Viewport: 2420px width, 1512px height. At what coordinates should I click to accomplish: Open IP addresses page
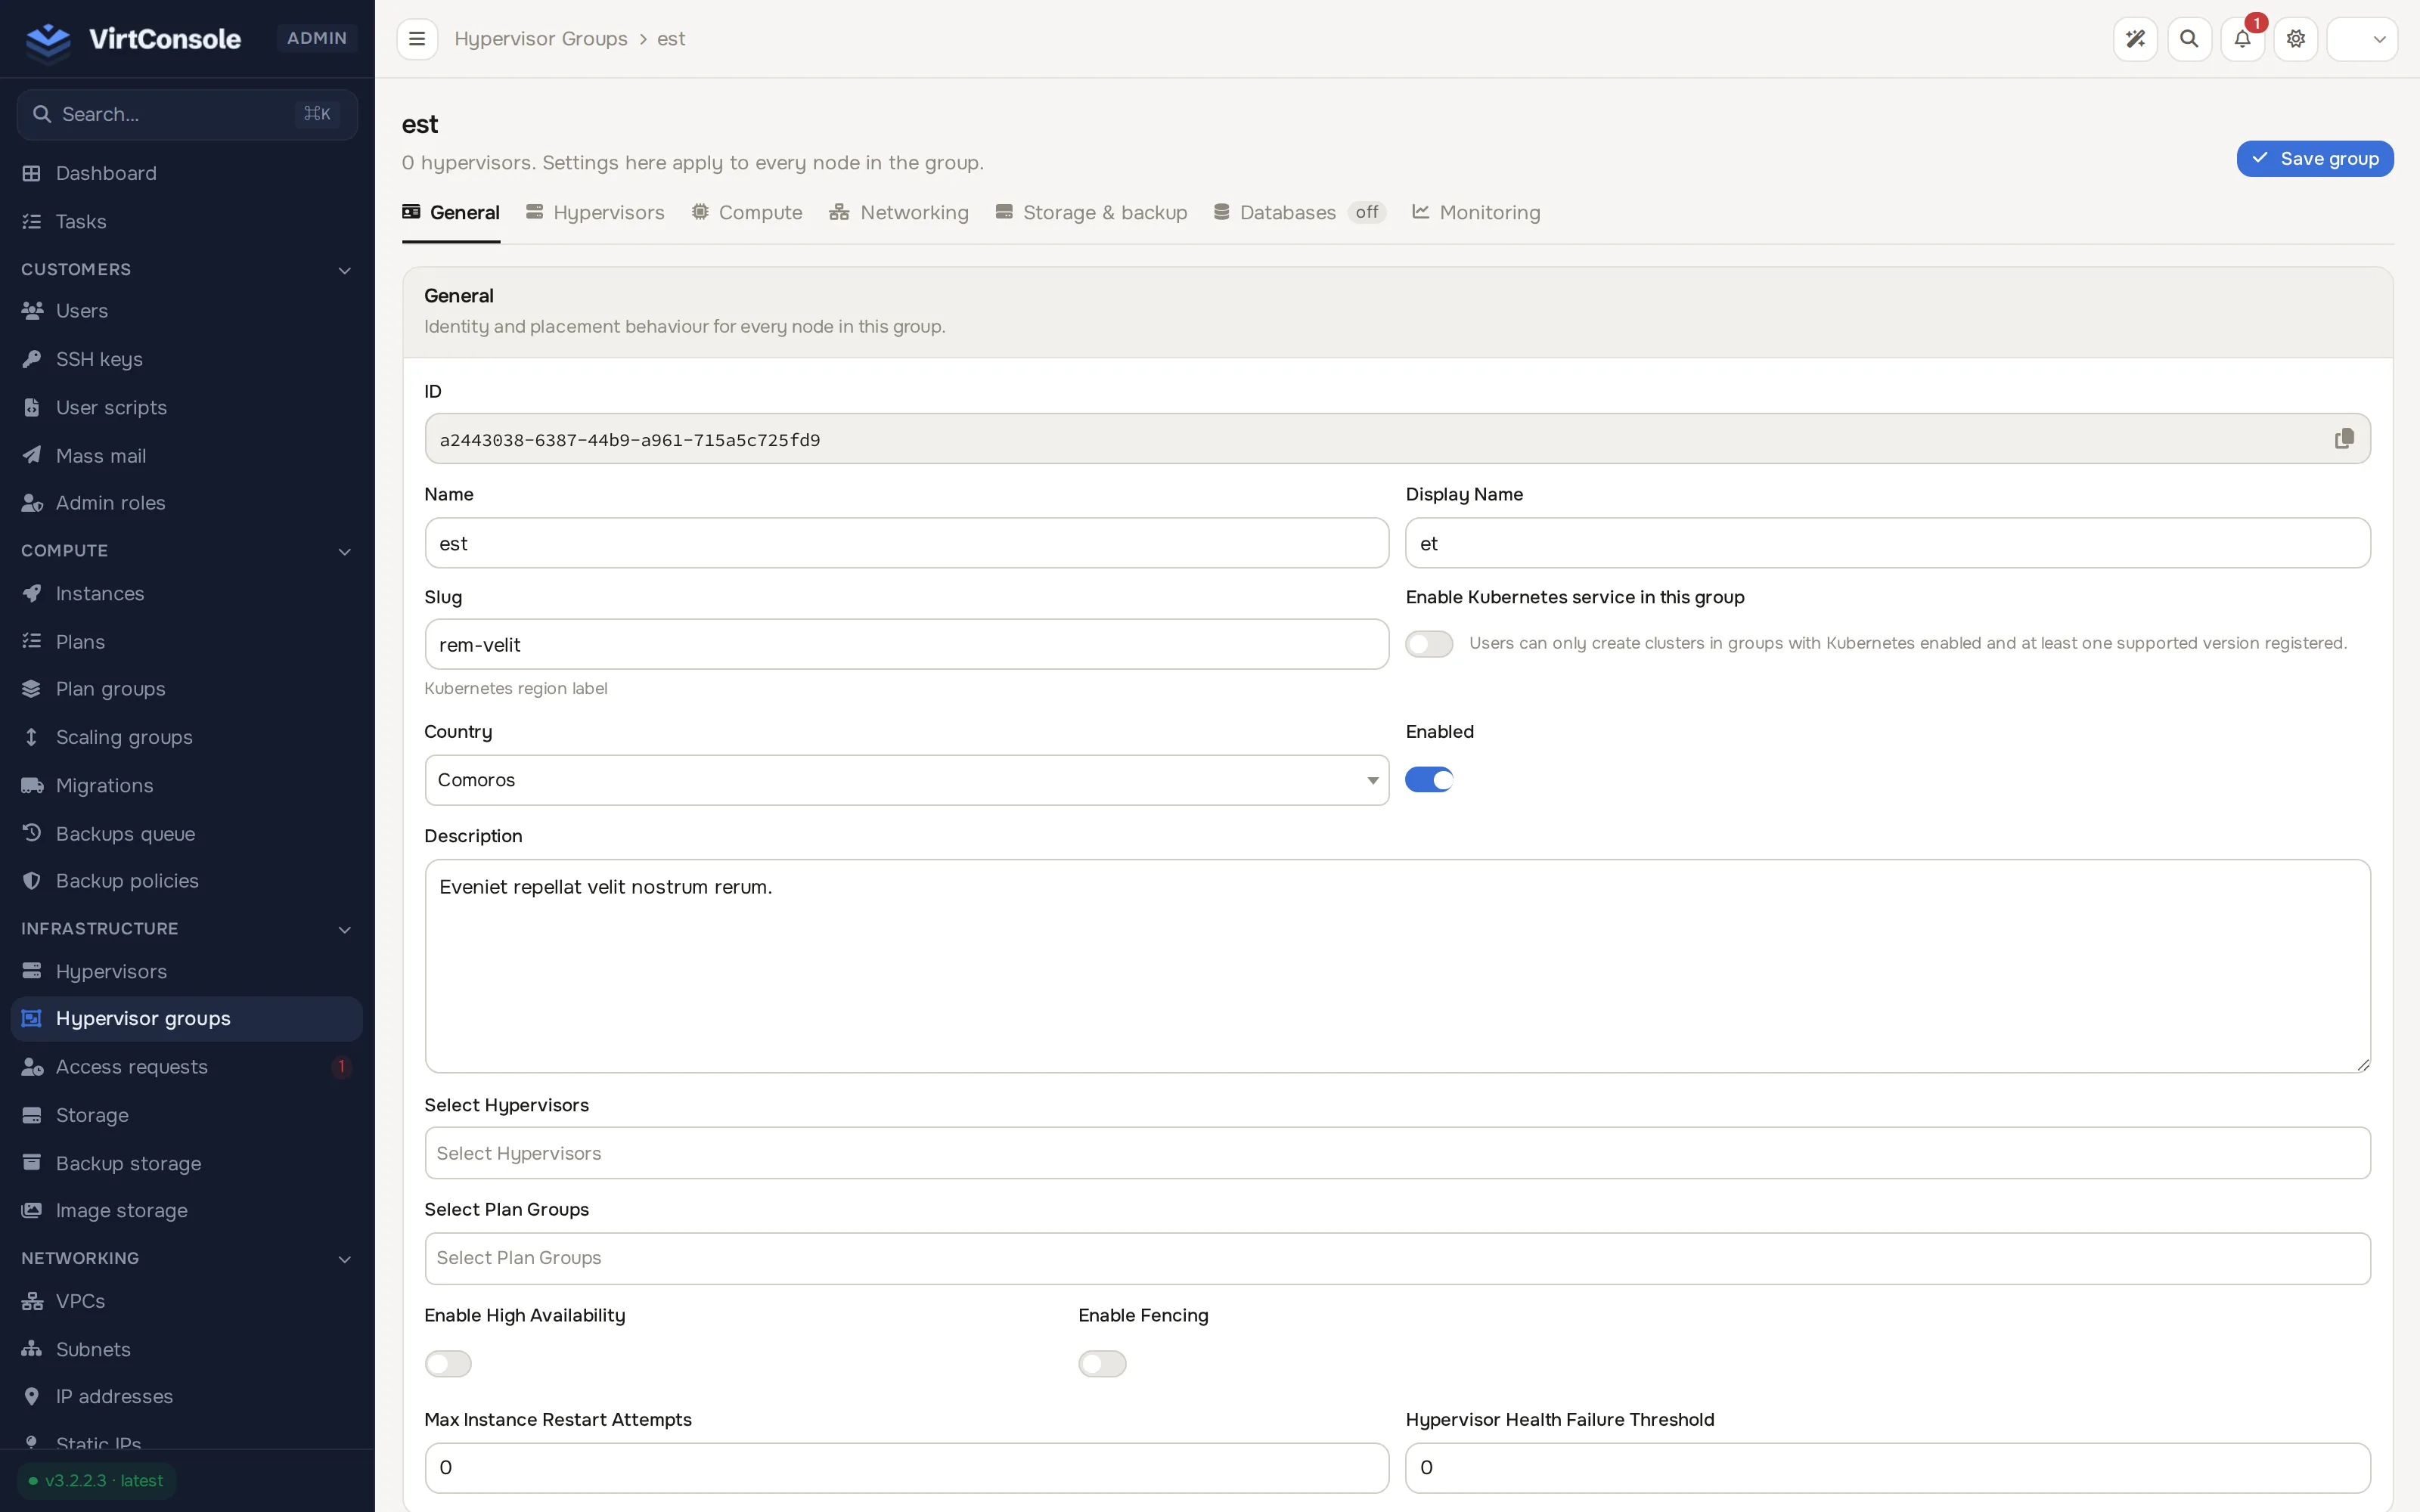pos(187,1396)
